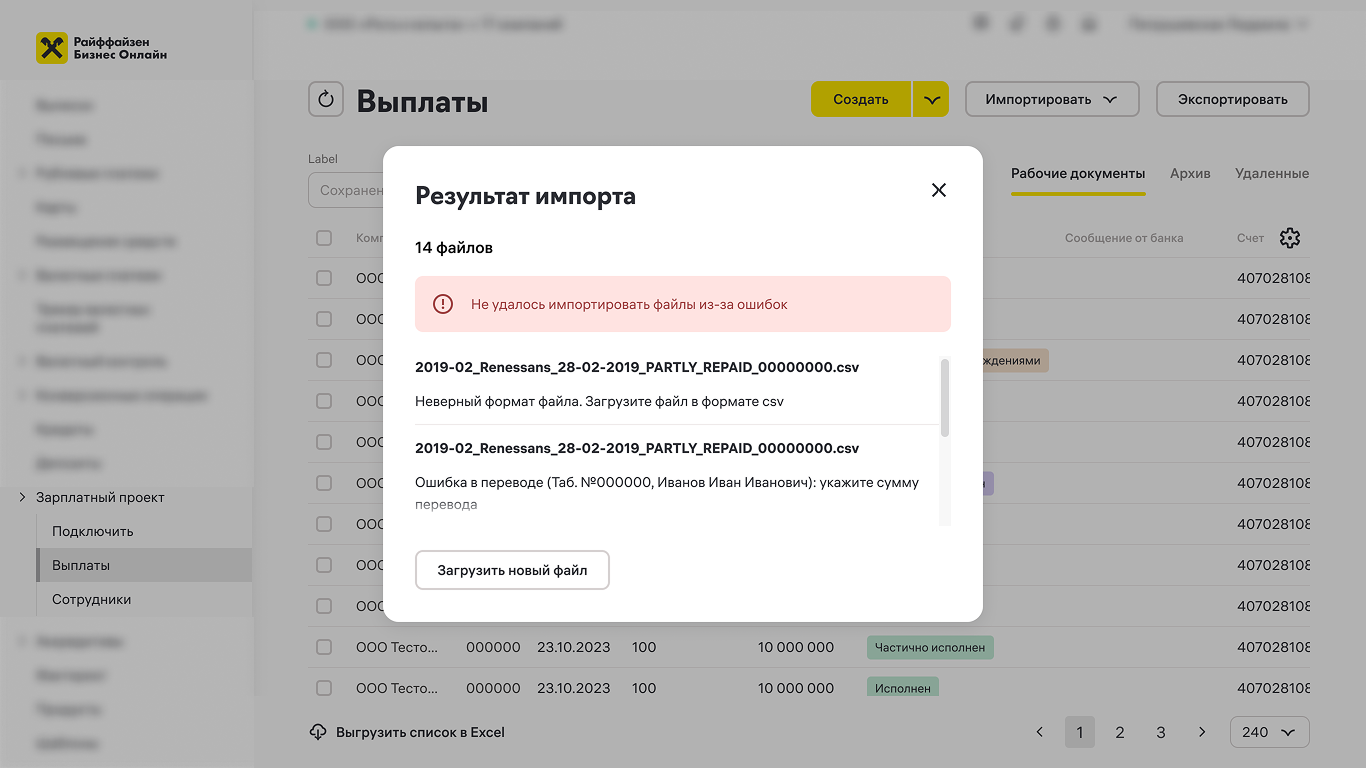The width and height of the screenshot is (1366, 768).
Task: Check the row with Частично исполнен status
Action: (x=324, y=647)
